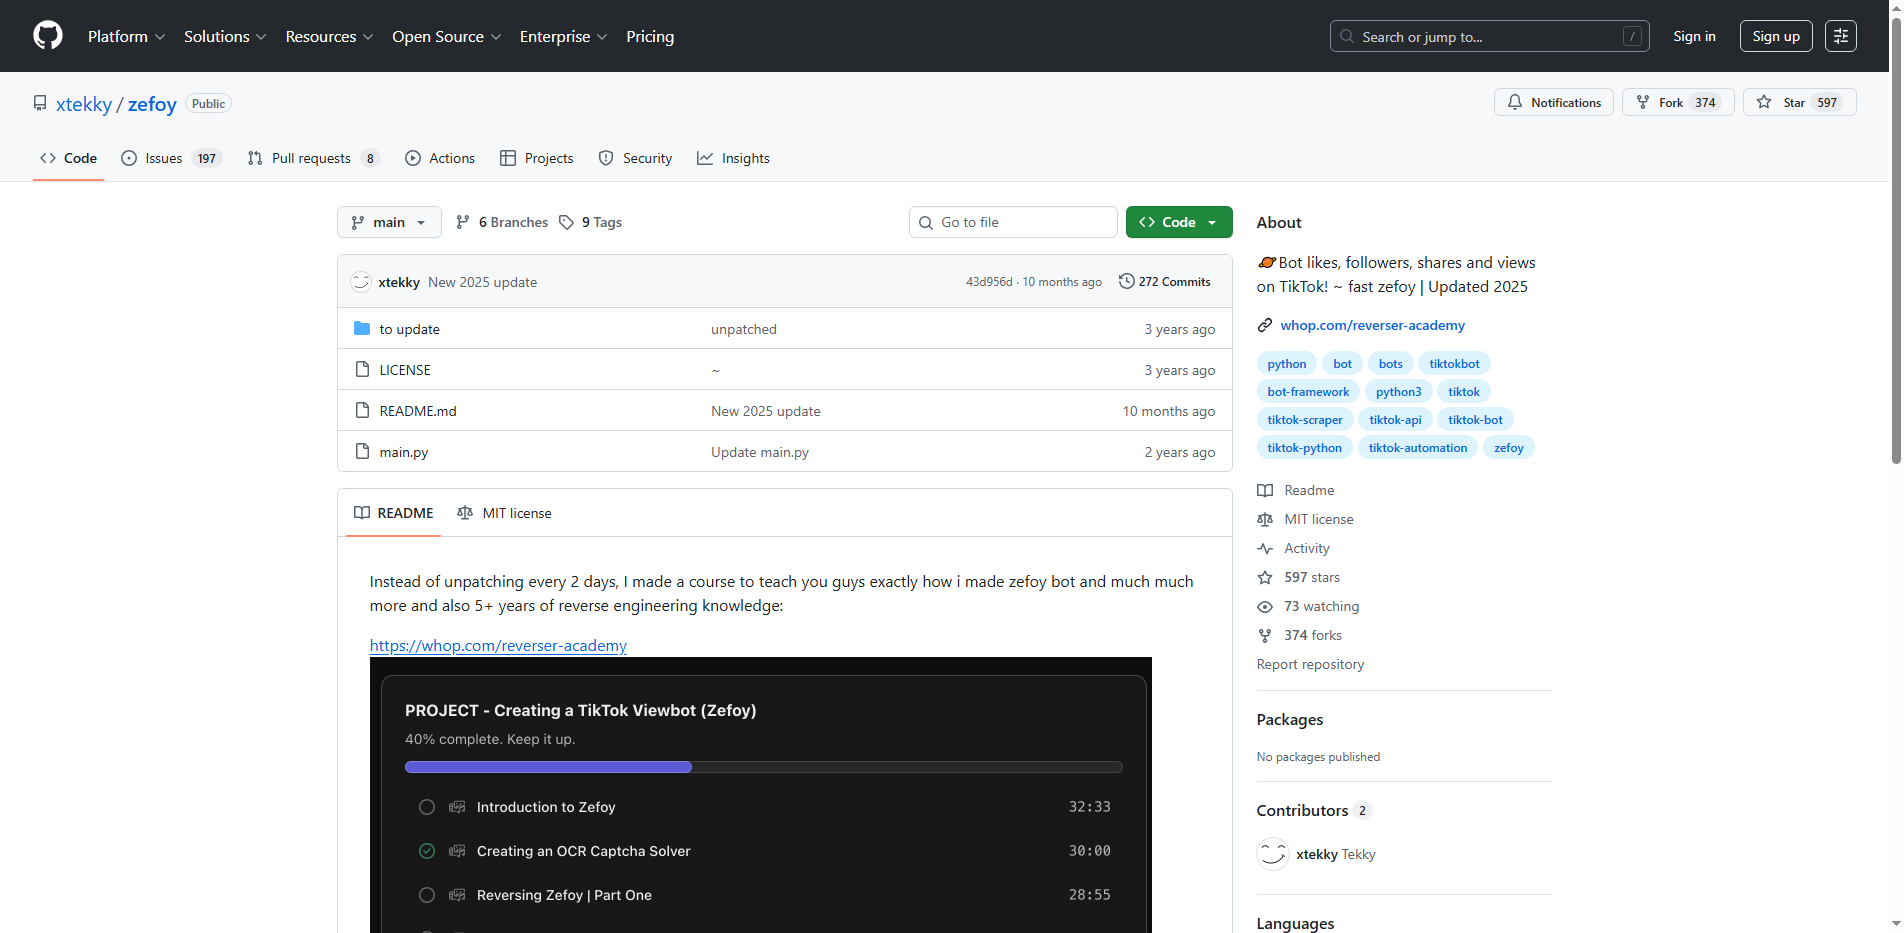Click the Code tab
The height and width of the screenshot is (933, 1904).
tap(68, 158)
